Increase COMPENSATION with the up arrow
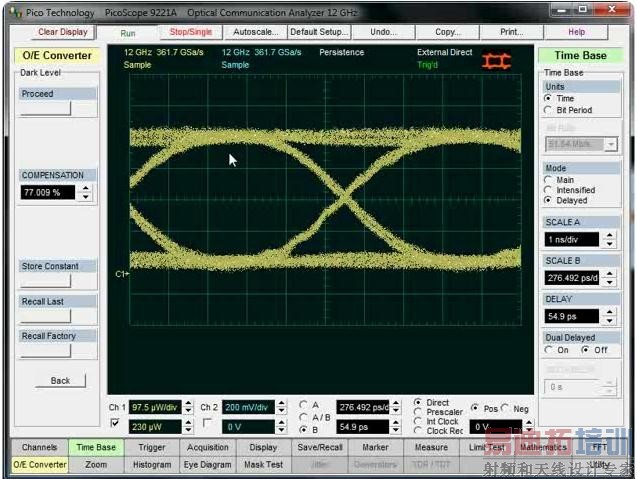 [x=86, y=187]
